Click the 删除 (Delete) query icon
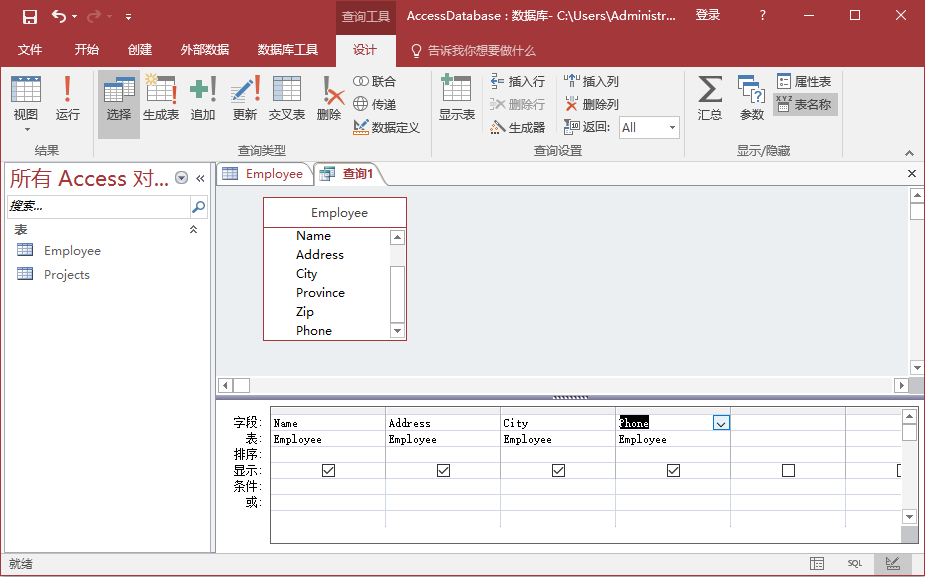Image resolution: width=925 pixels, height=577 pixels. pyautogui.click(x=329, y=99)
